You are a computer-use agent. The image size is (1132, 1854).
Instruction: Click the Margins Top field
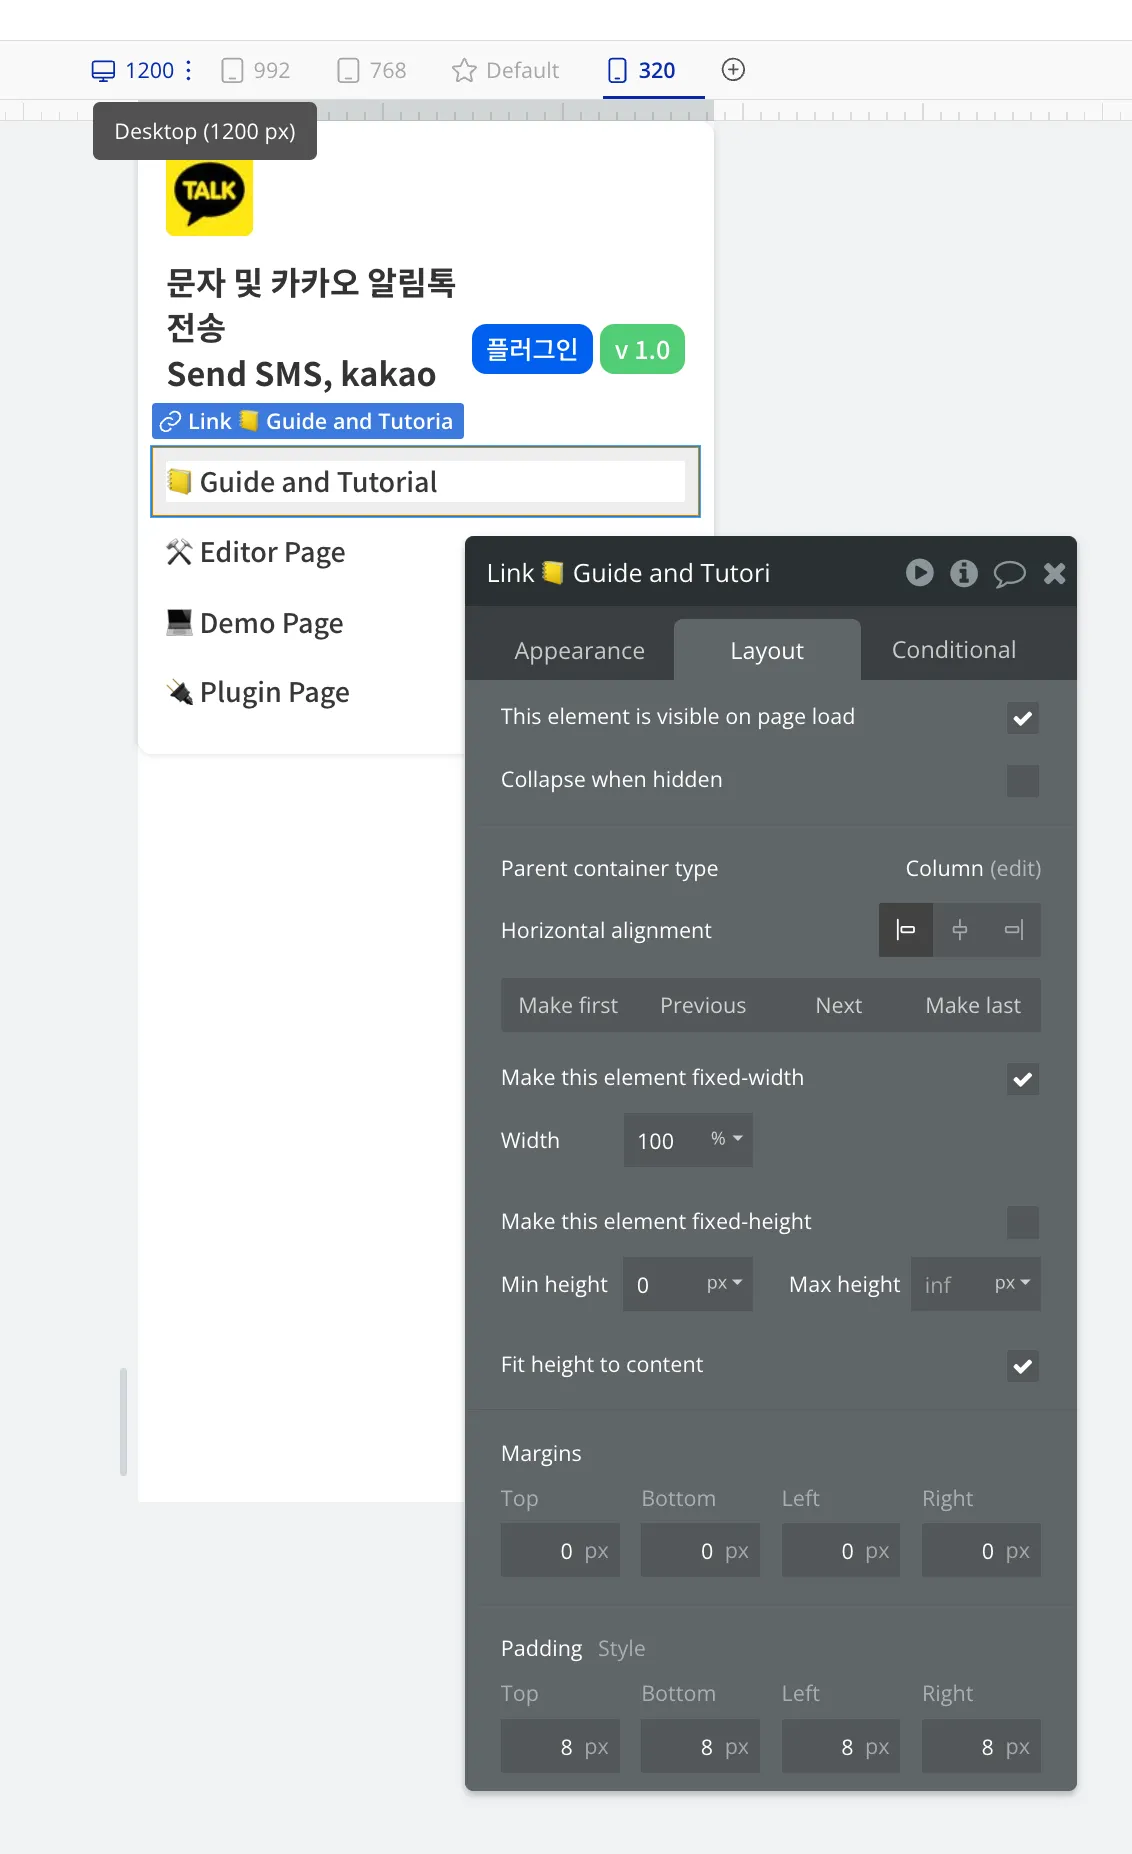(560, 1550)
